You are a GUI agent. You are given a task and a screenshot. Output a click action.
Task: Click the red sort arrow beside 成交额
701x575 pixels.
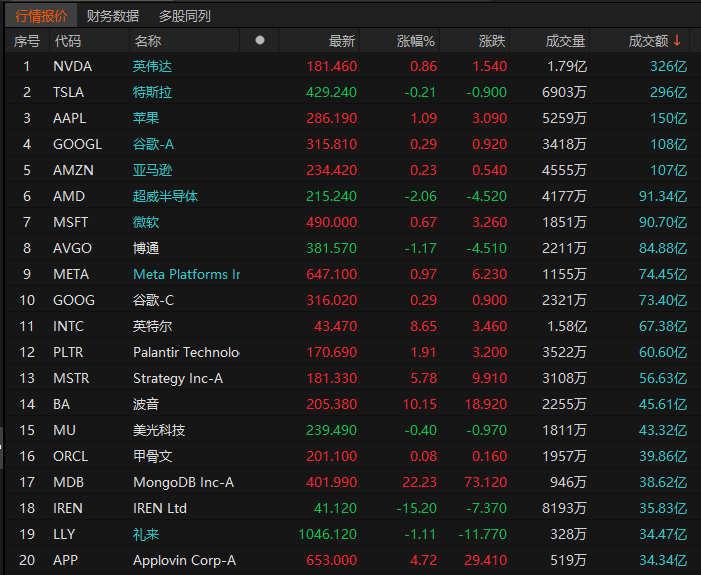click(x=677, y=40)
